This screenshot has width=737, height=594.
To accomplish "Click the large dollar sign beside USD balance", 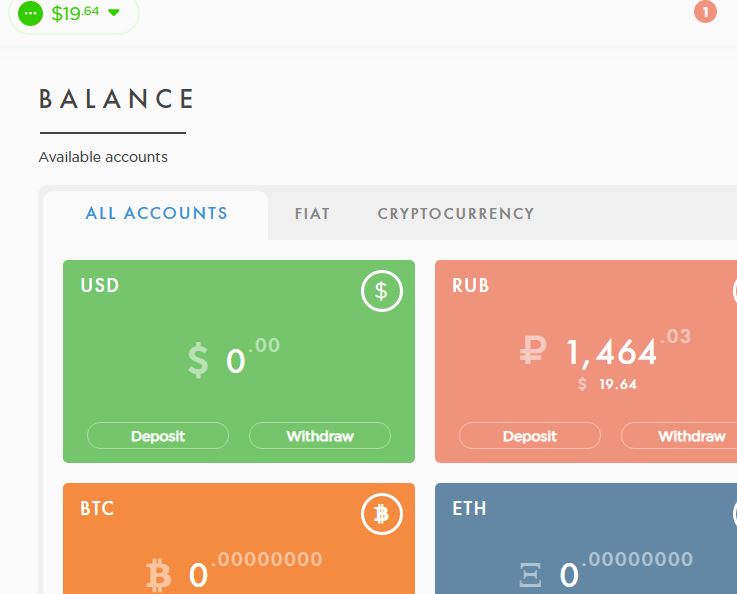I will (x=198, y=360).
